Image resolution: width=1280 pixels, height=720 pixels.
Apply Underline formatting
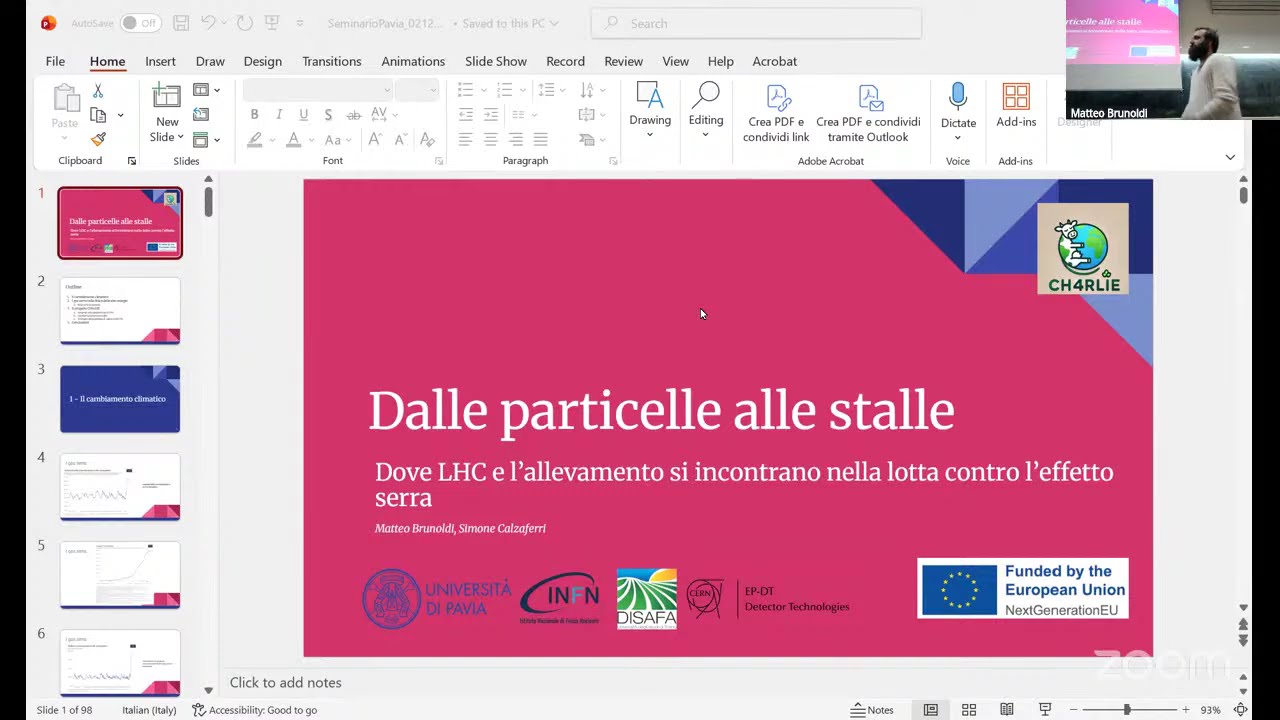(x=304, y=115)
